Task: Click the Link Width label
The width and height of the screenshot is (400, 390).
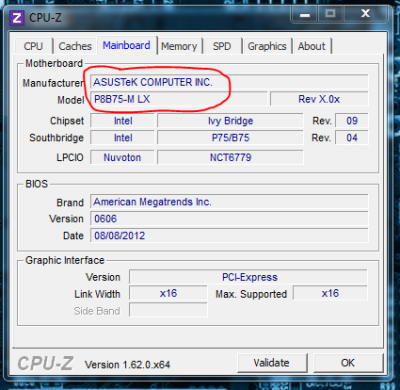Action: coord(97,294)
